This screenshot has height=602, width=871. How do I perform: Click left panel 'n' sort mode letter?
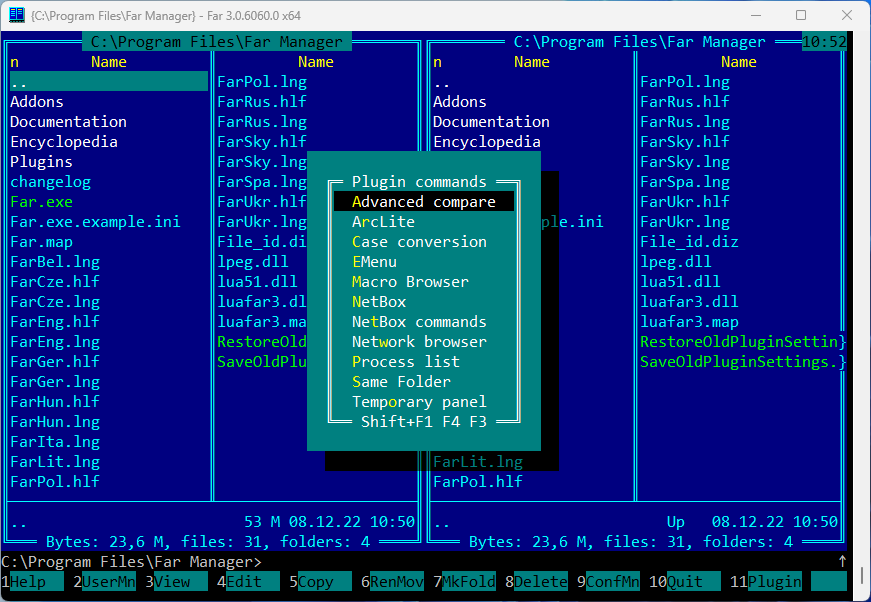[14, 62]
